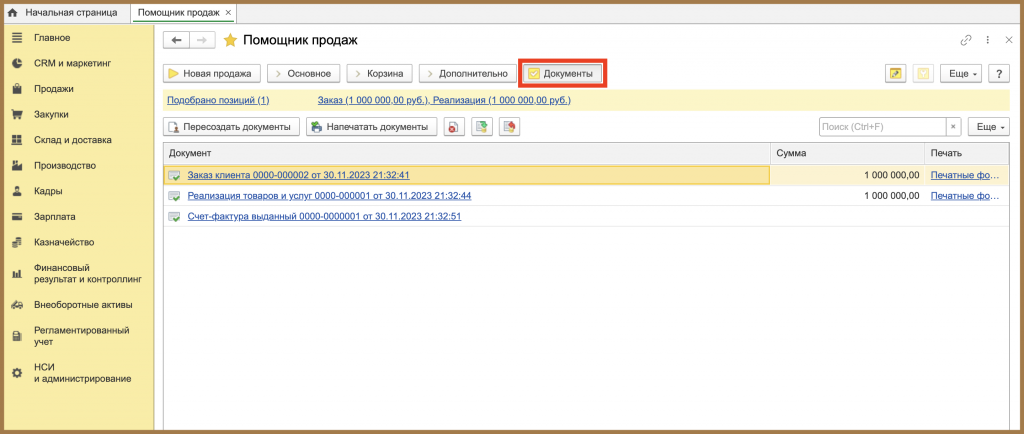
Task: Open the Закупки menu section
Action: point(51,114)
